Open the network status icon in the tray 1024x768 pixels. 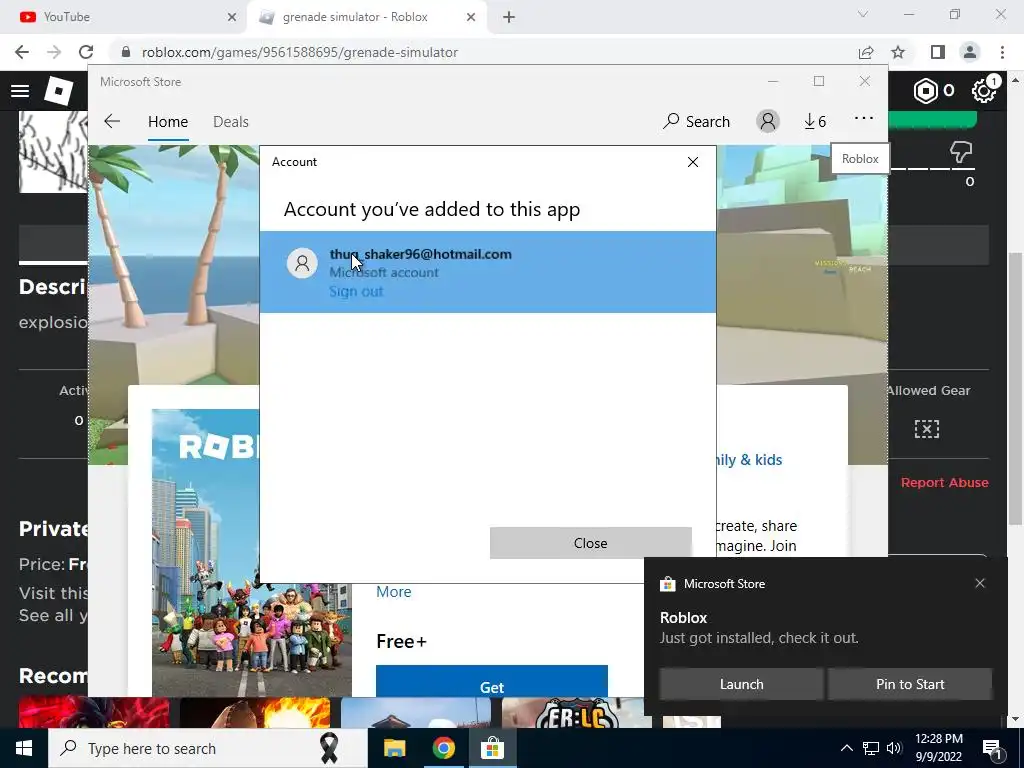coord(871,748)
